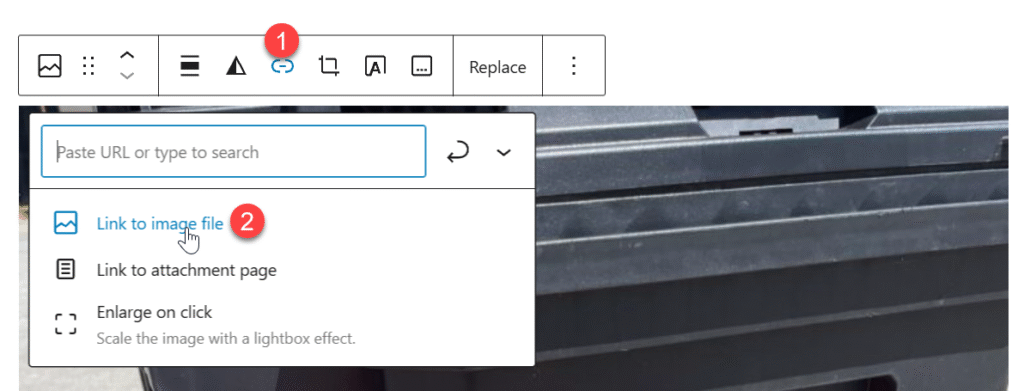The width and height of the screenshot is (1024, 391).
Task: Move block up with the up chevron
Action: pos(128,55)
